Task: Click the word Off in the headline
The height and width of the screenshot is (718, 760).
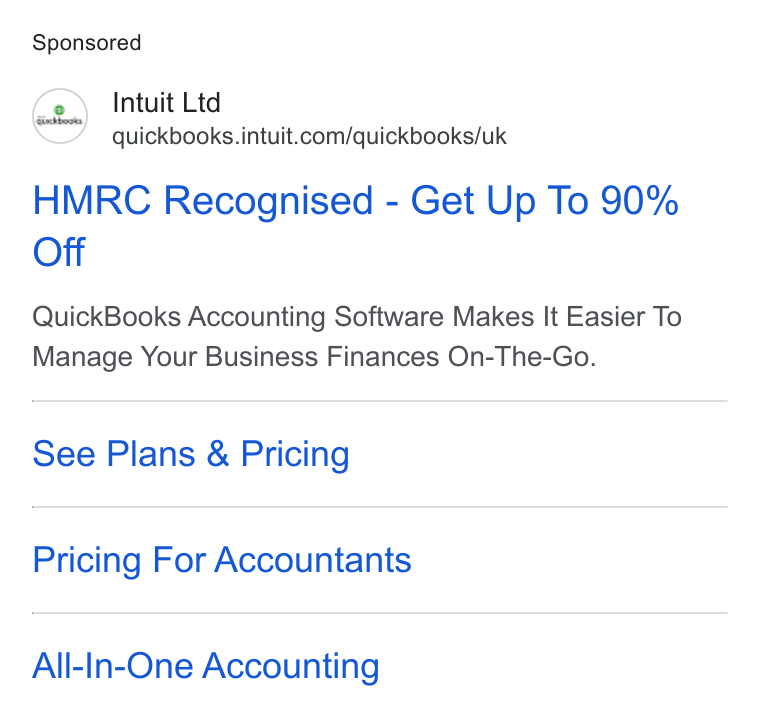Action: coord(59,252)
